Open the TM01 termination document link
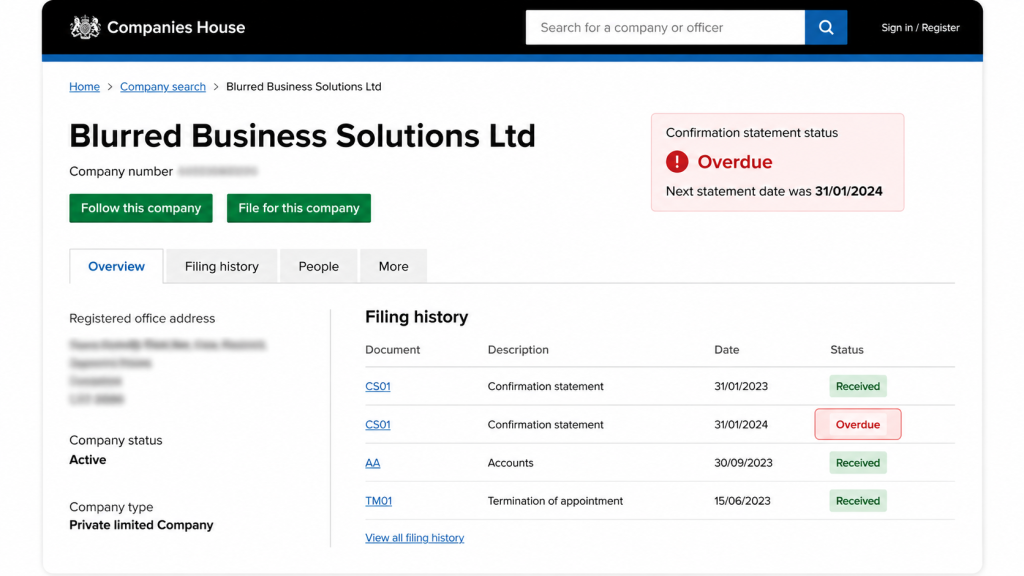 coord(378,501)
